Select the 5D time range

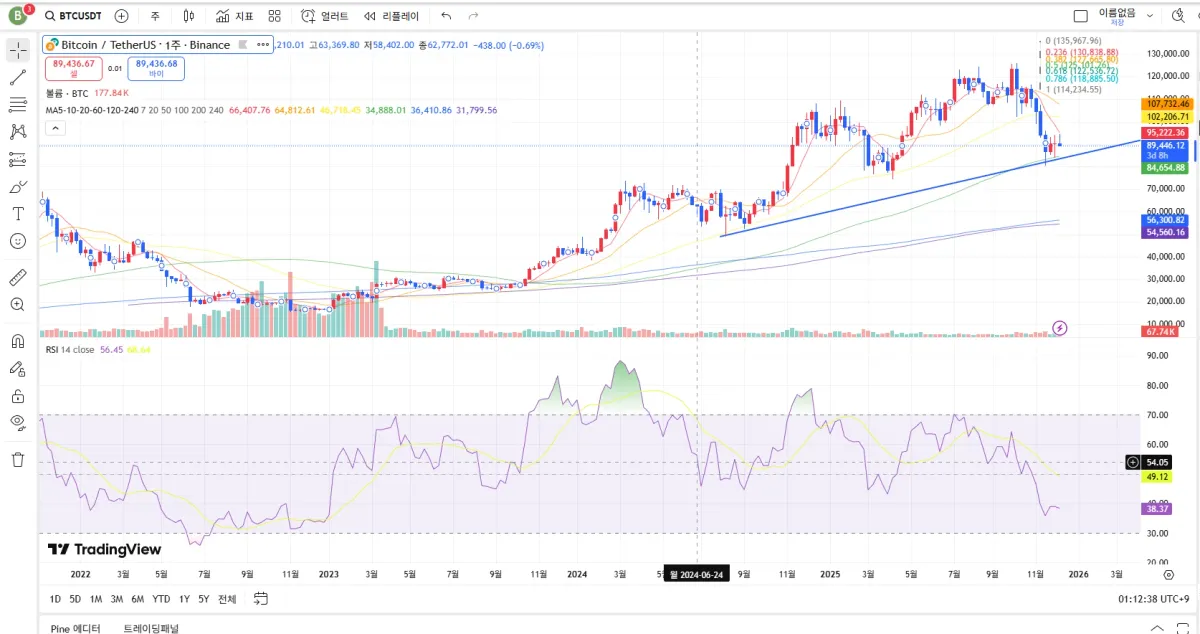[x=75, y=599]
